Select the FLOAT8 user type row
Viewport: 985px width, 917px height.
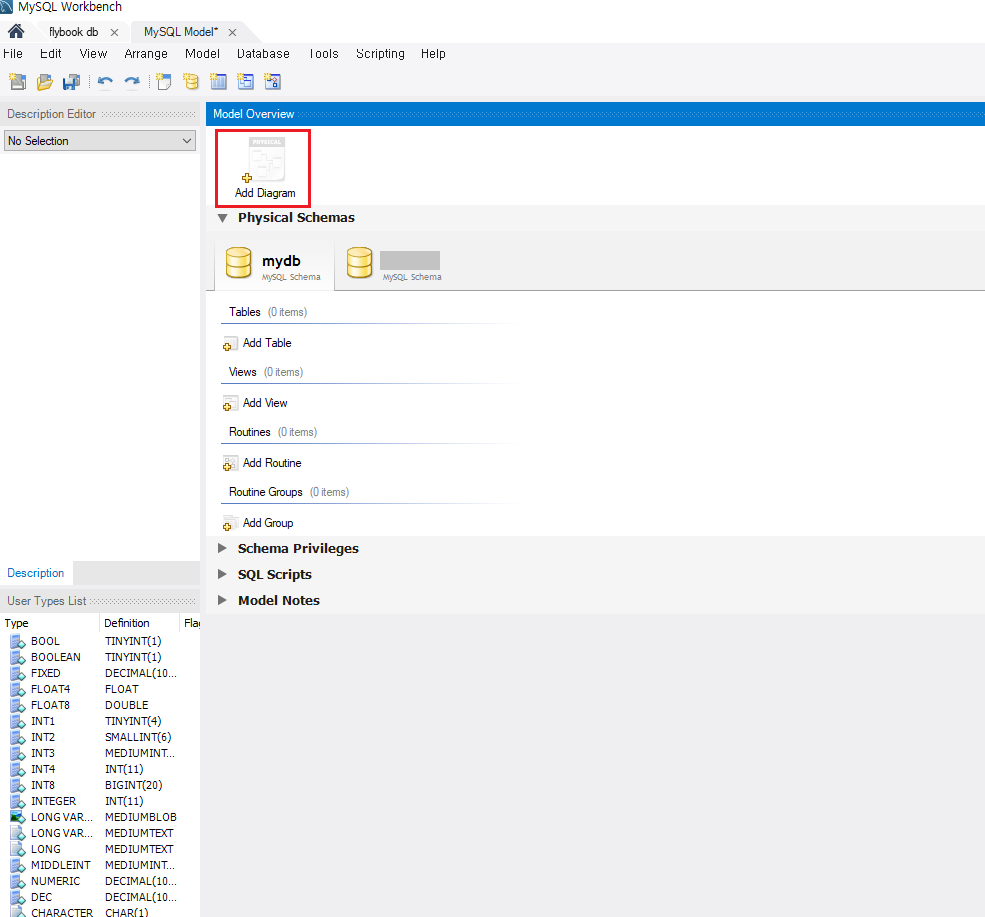coord(101,705)
